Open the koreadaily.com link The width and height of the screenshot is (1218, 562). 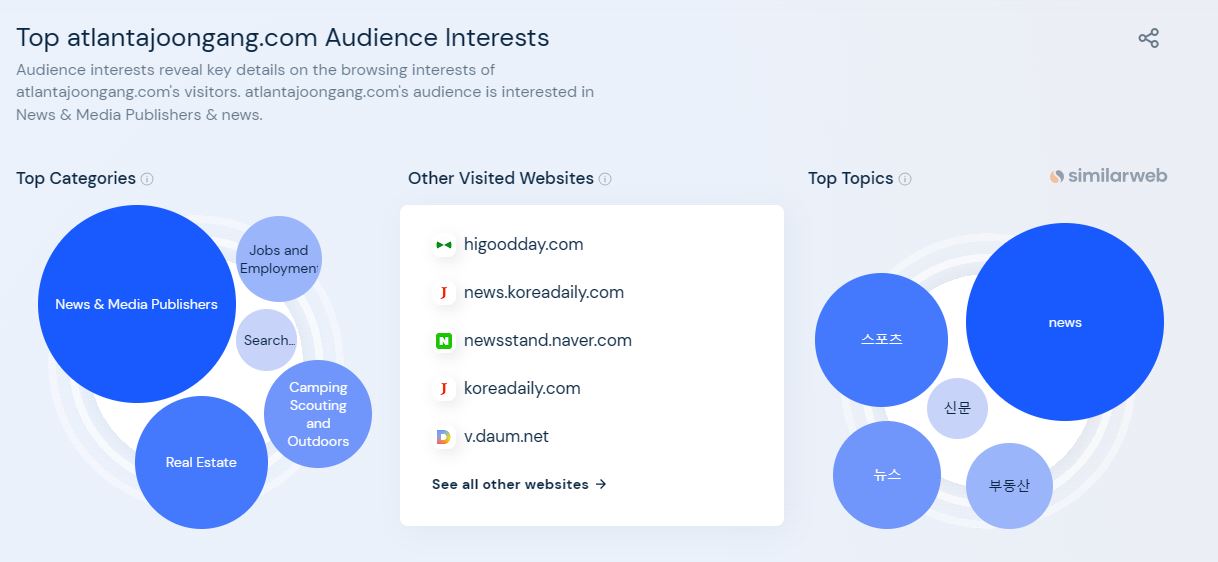[522, 388]
